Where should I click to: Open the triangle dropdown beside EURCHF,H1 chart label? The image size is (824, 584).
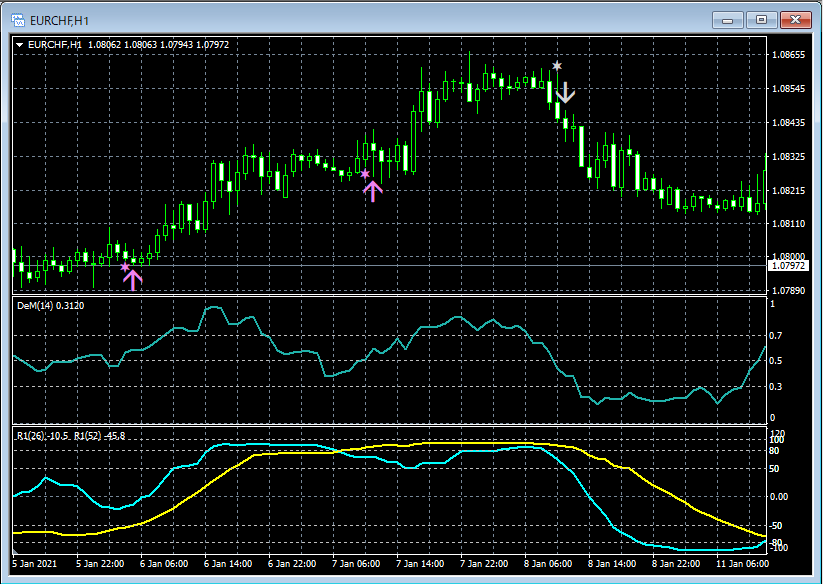click(x=20, y=44)
